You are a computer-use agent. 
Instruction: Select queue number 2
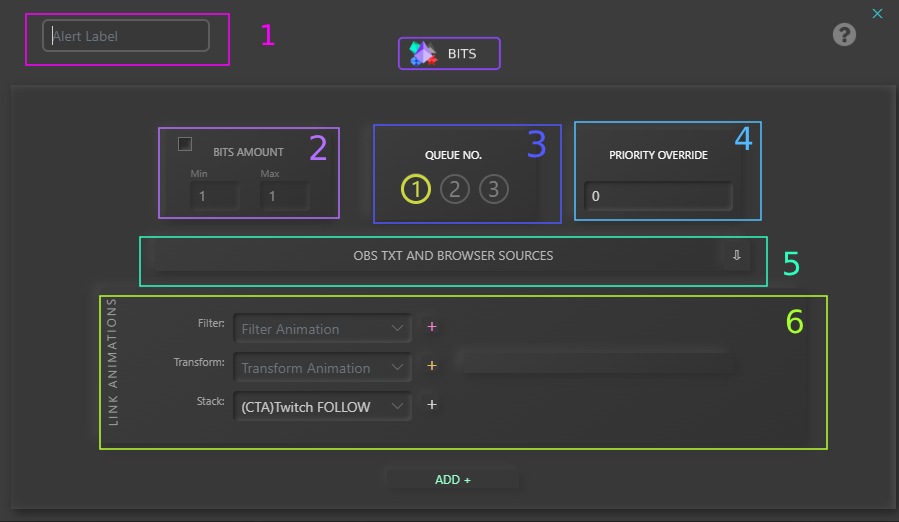coord(455,189)
